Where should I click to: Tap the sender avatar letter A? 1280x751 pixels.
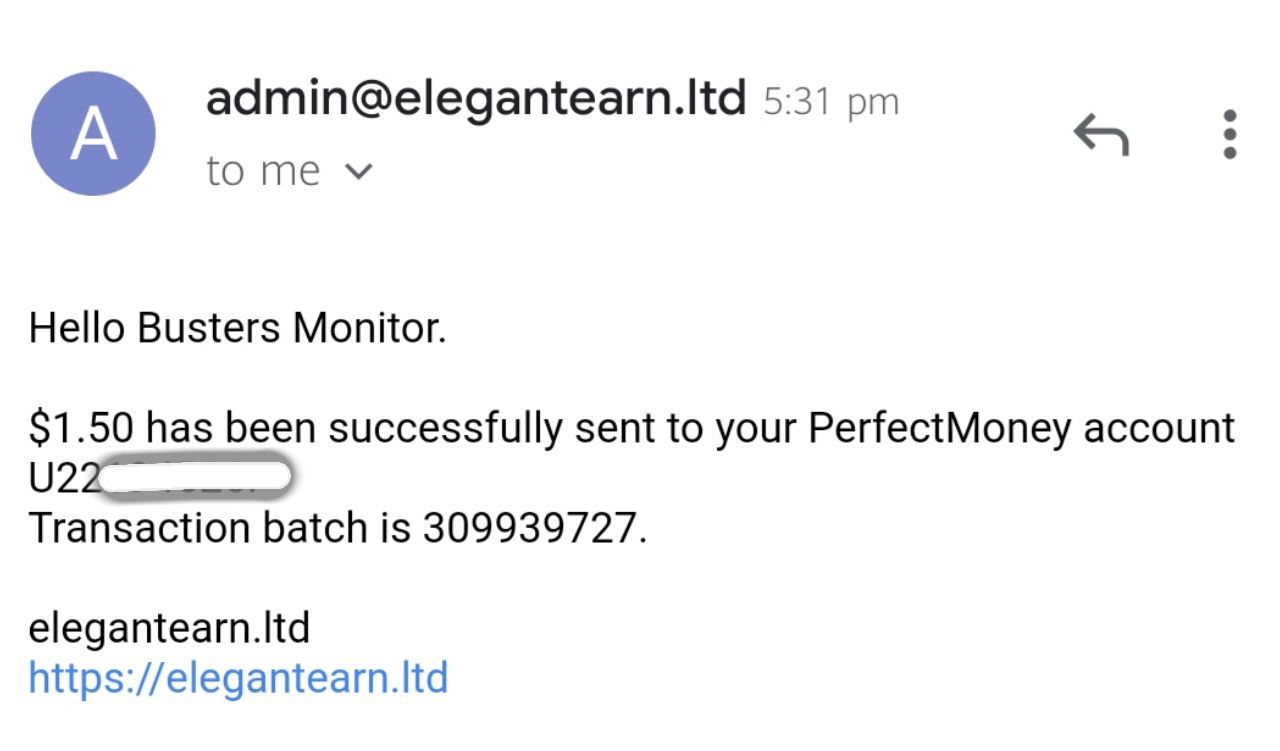(x=93, y=134)
